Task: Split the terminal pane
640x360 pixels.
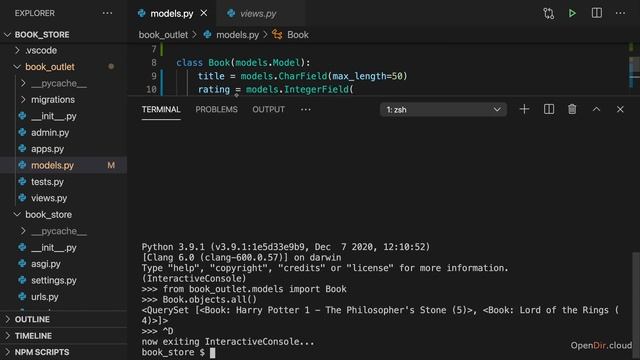Action: pyautogui.click(x=549, y=109)
